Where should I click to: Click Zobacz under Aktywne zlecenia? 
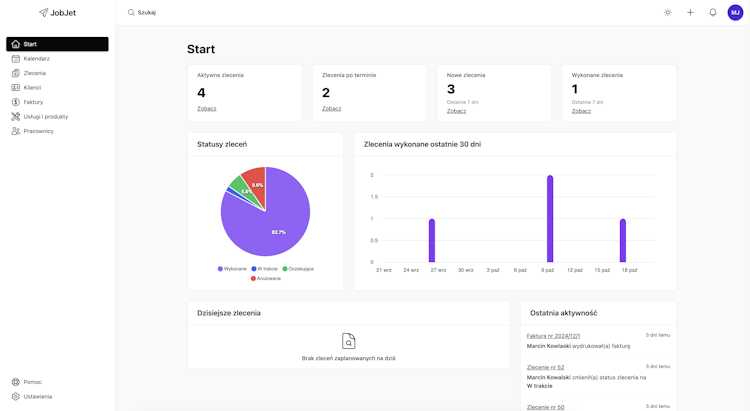[207, 109]
